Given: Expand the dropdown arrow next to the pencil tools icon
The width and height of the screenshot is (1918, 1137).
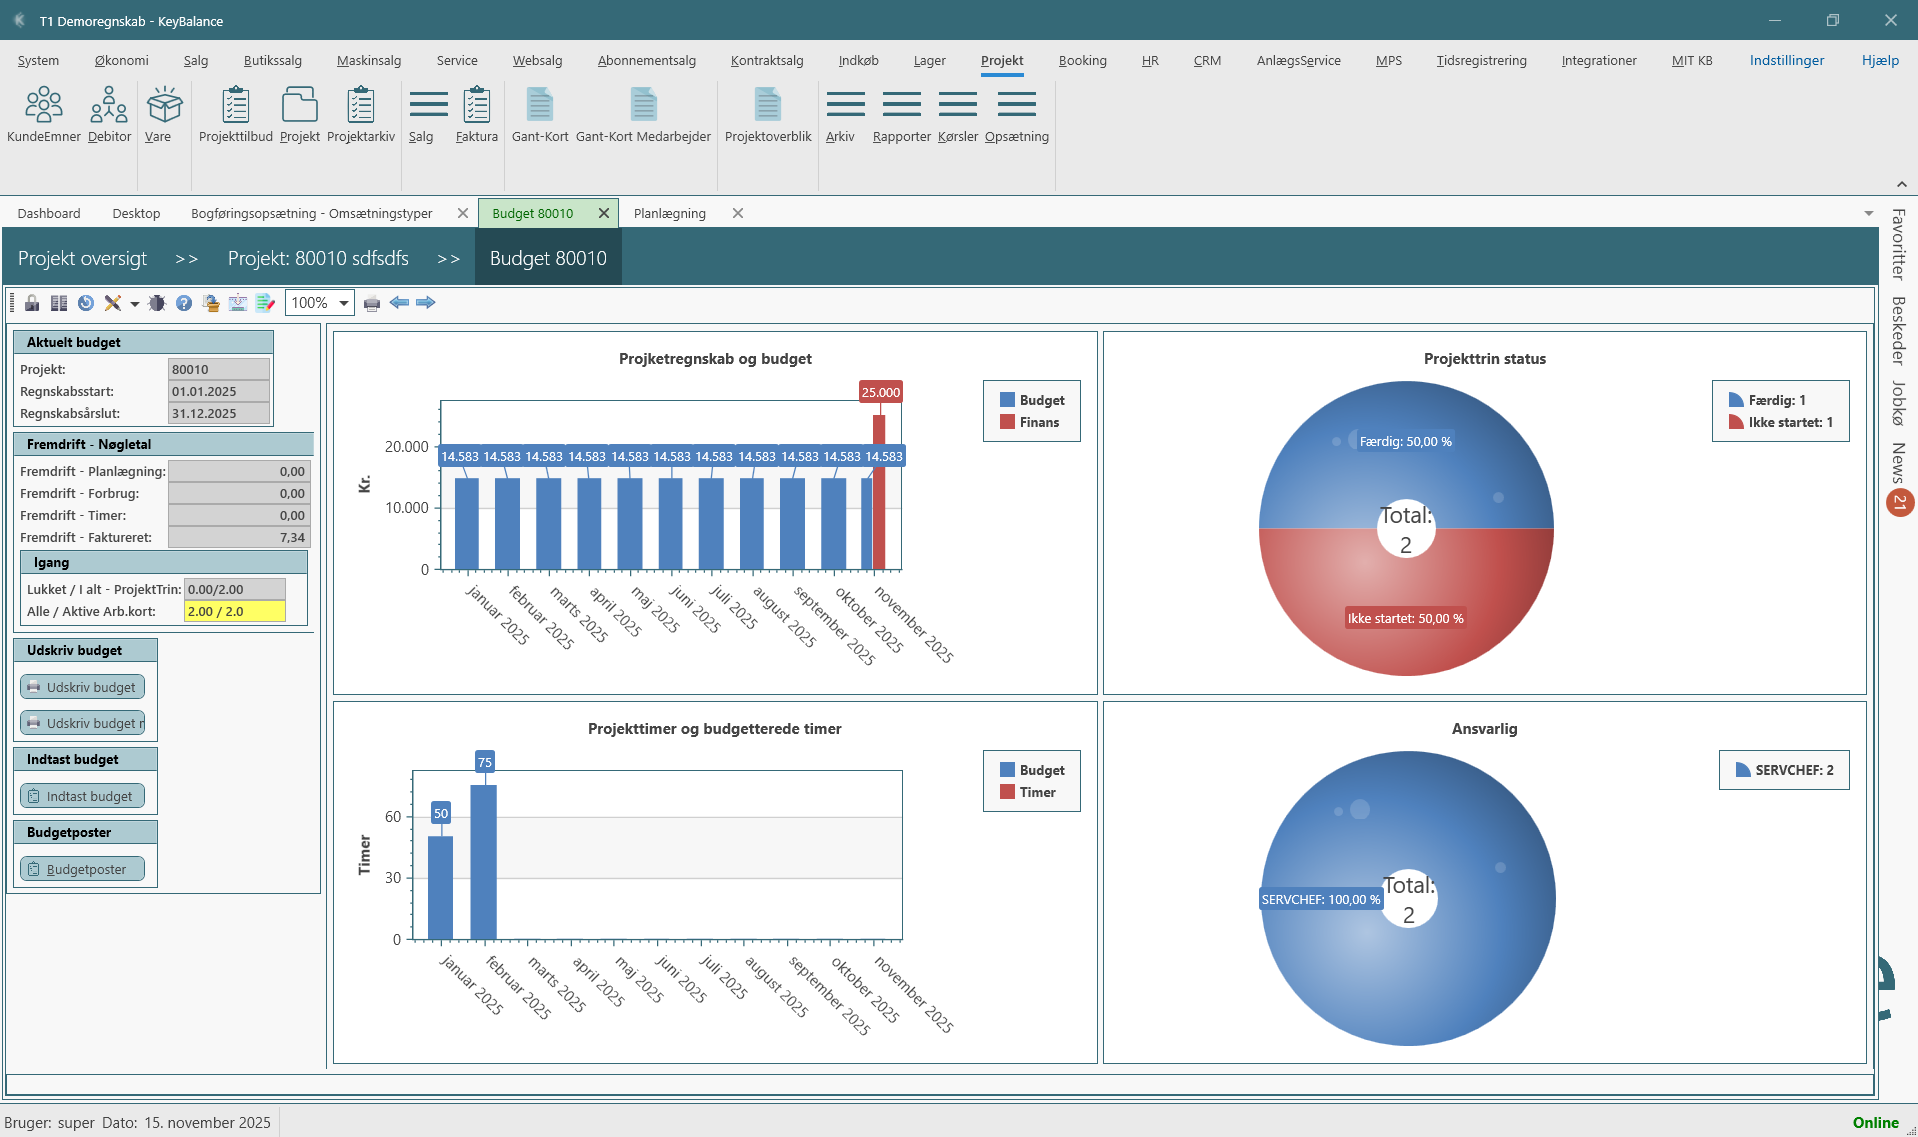Looking at the screenshot, I should point(134,304).
